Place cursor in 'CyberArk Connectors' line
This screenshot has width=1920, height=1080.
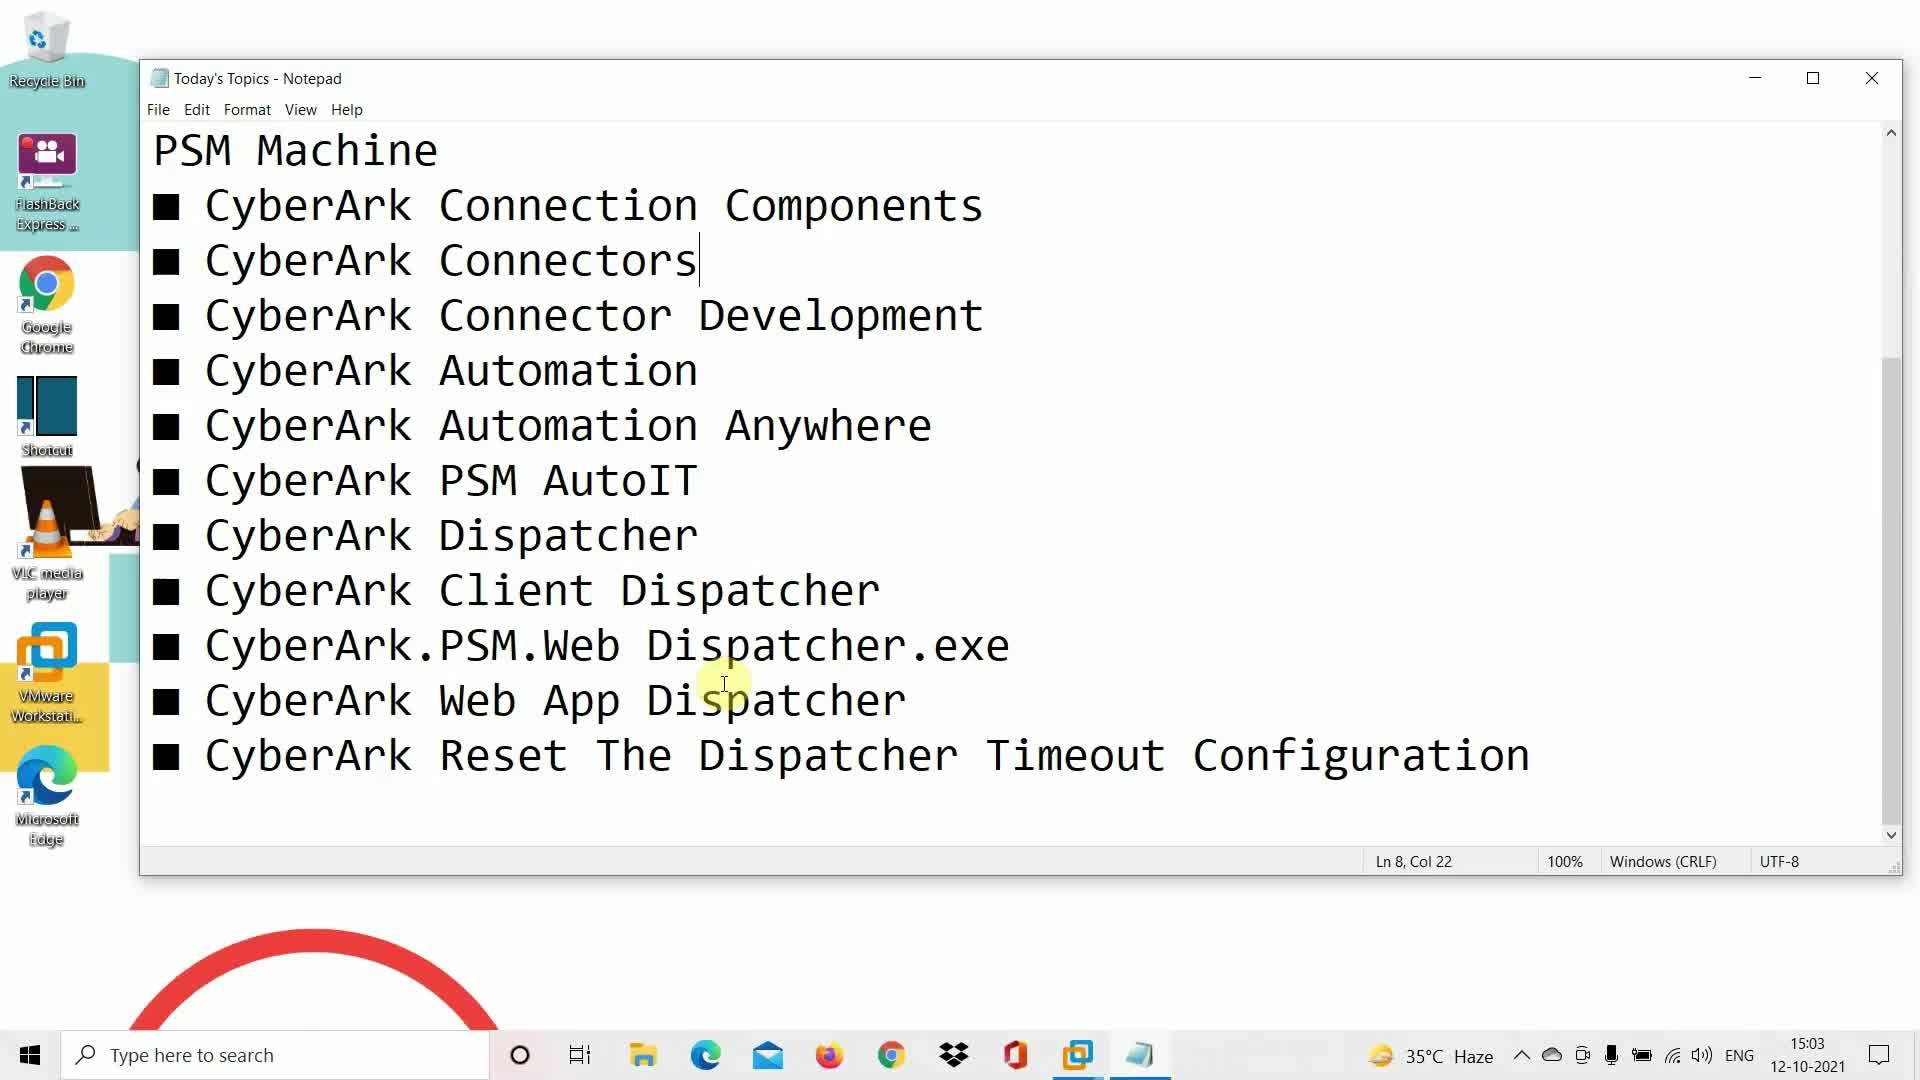[425, 261]
